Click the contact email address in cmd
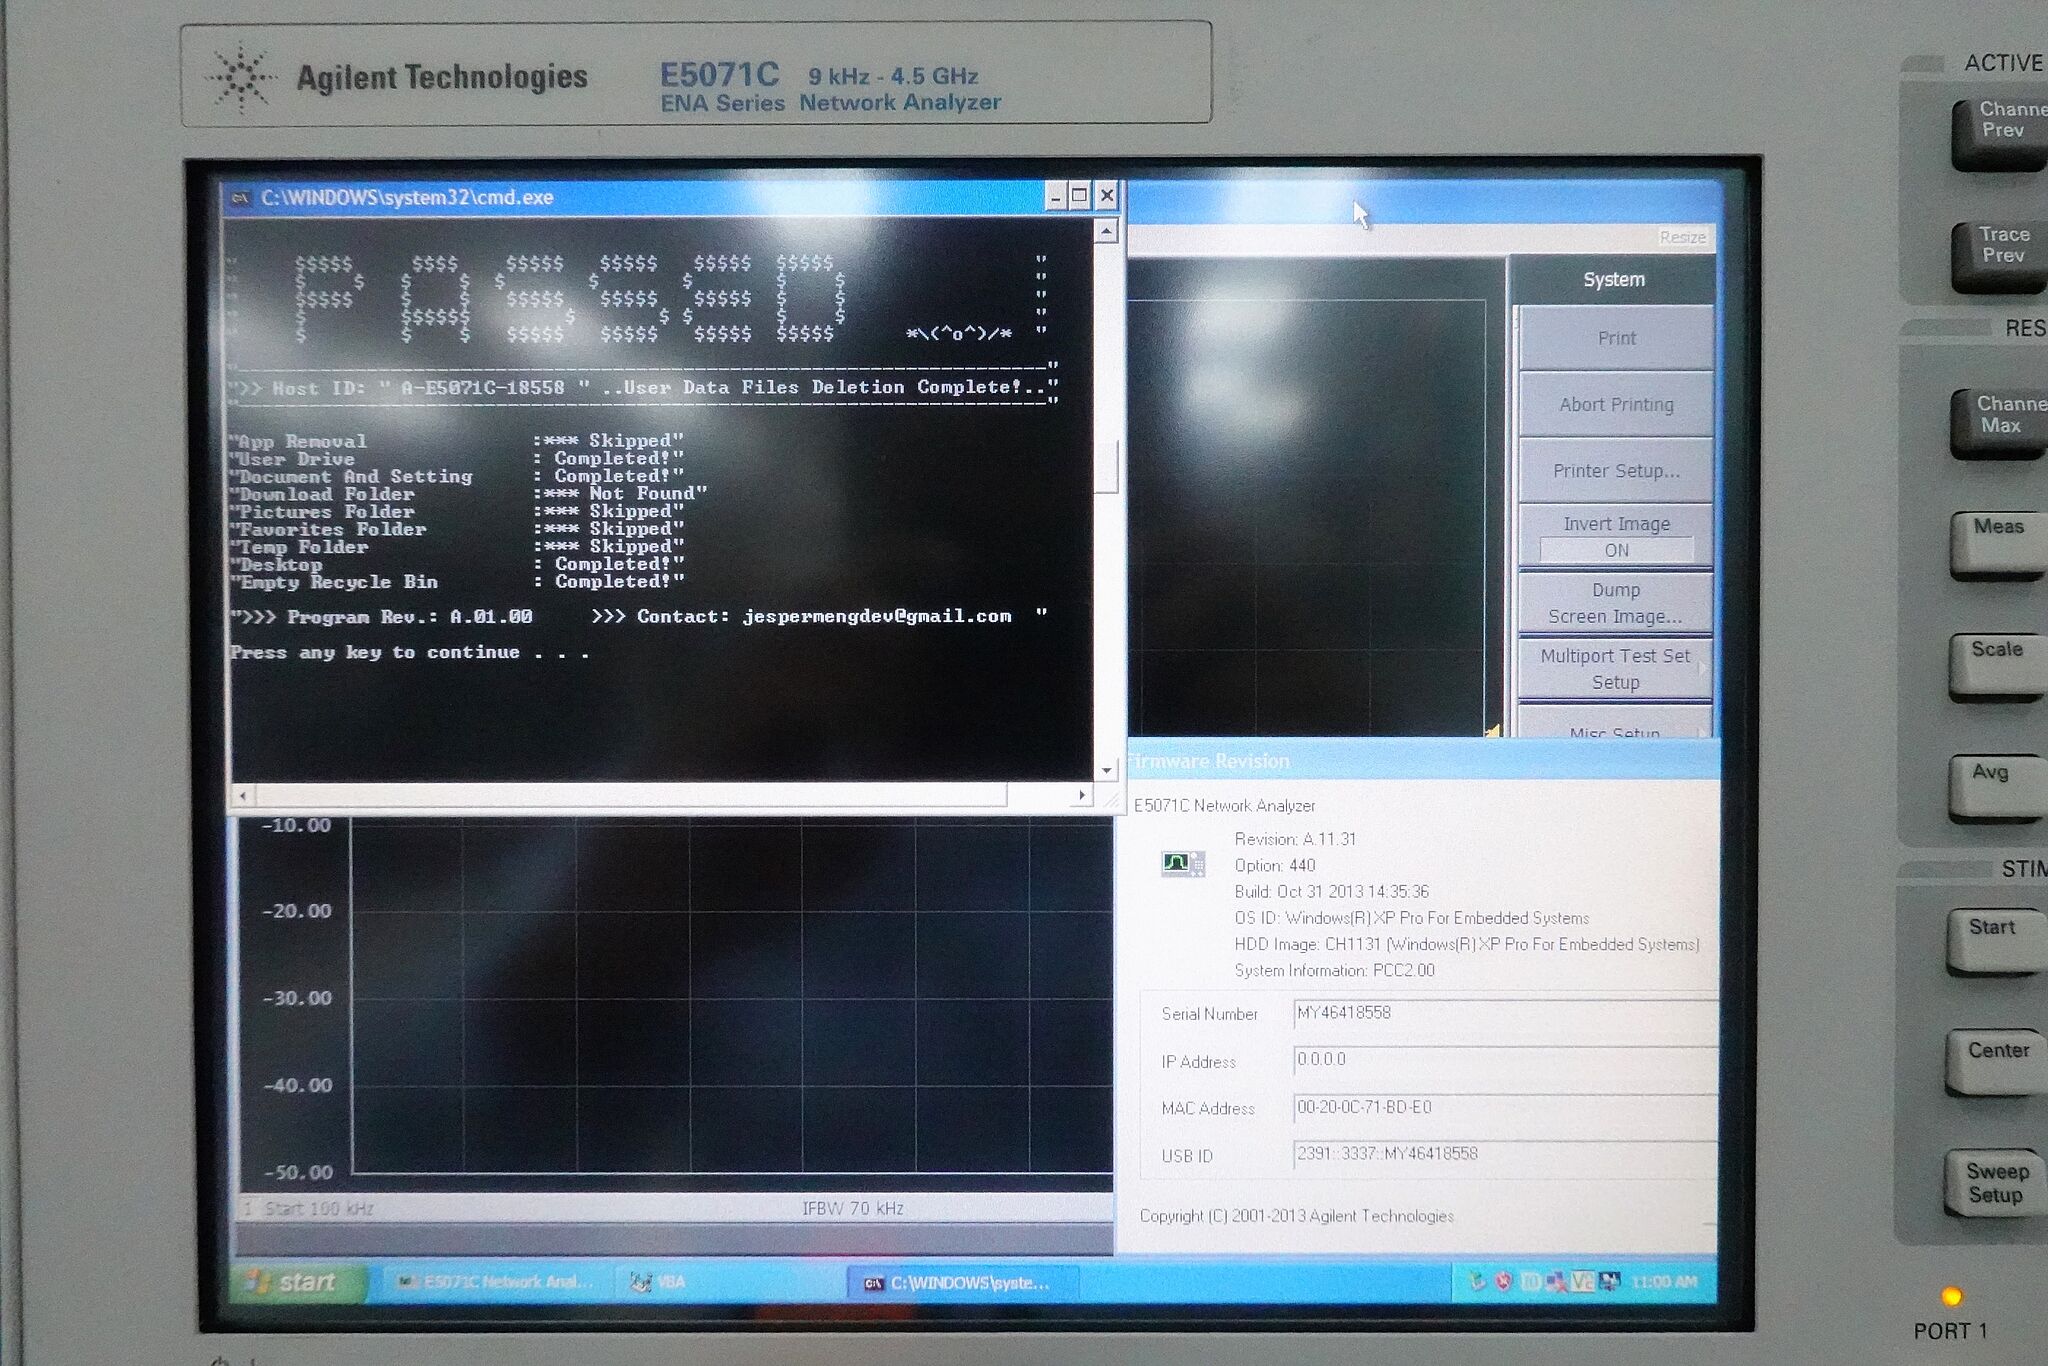The image size is (2048, 1366). click(877, 617)
